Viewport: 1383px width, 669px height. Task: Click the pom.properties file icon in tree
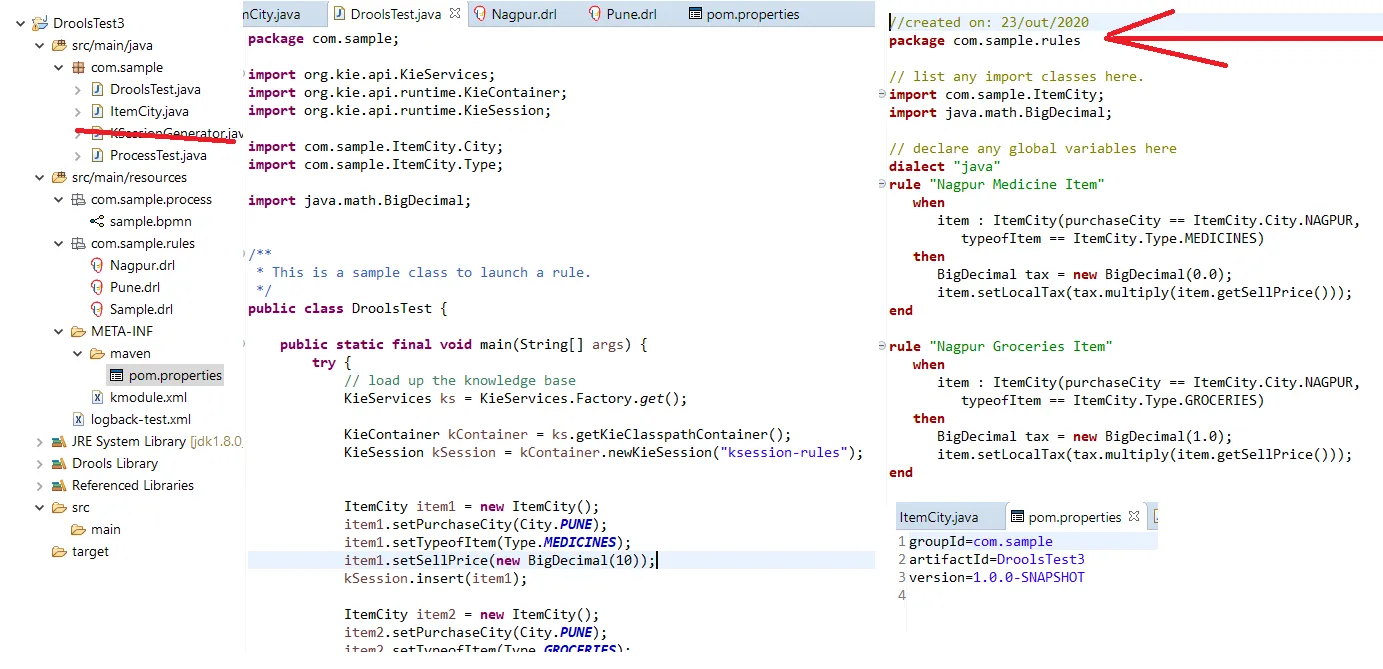pos(116,375)
